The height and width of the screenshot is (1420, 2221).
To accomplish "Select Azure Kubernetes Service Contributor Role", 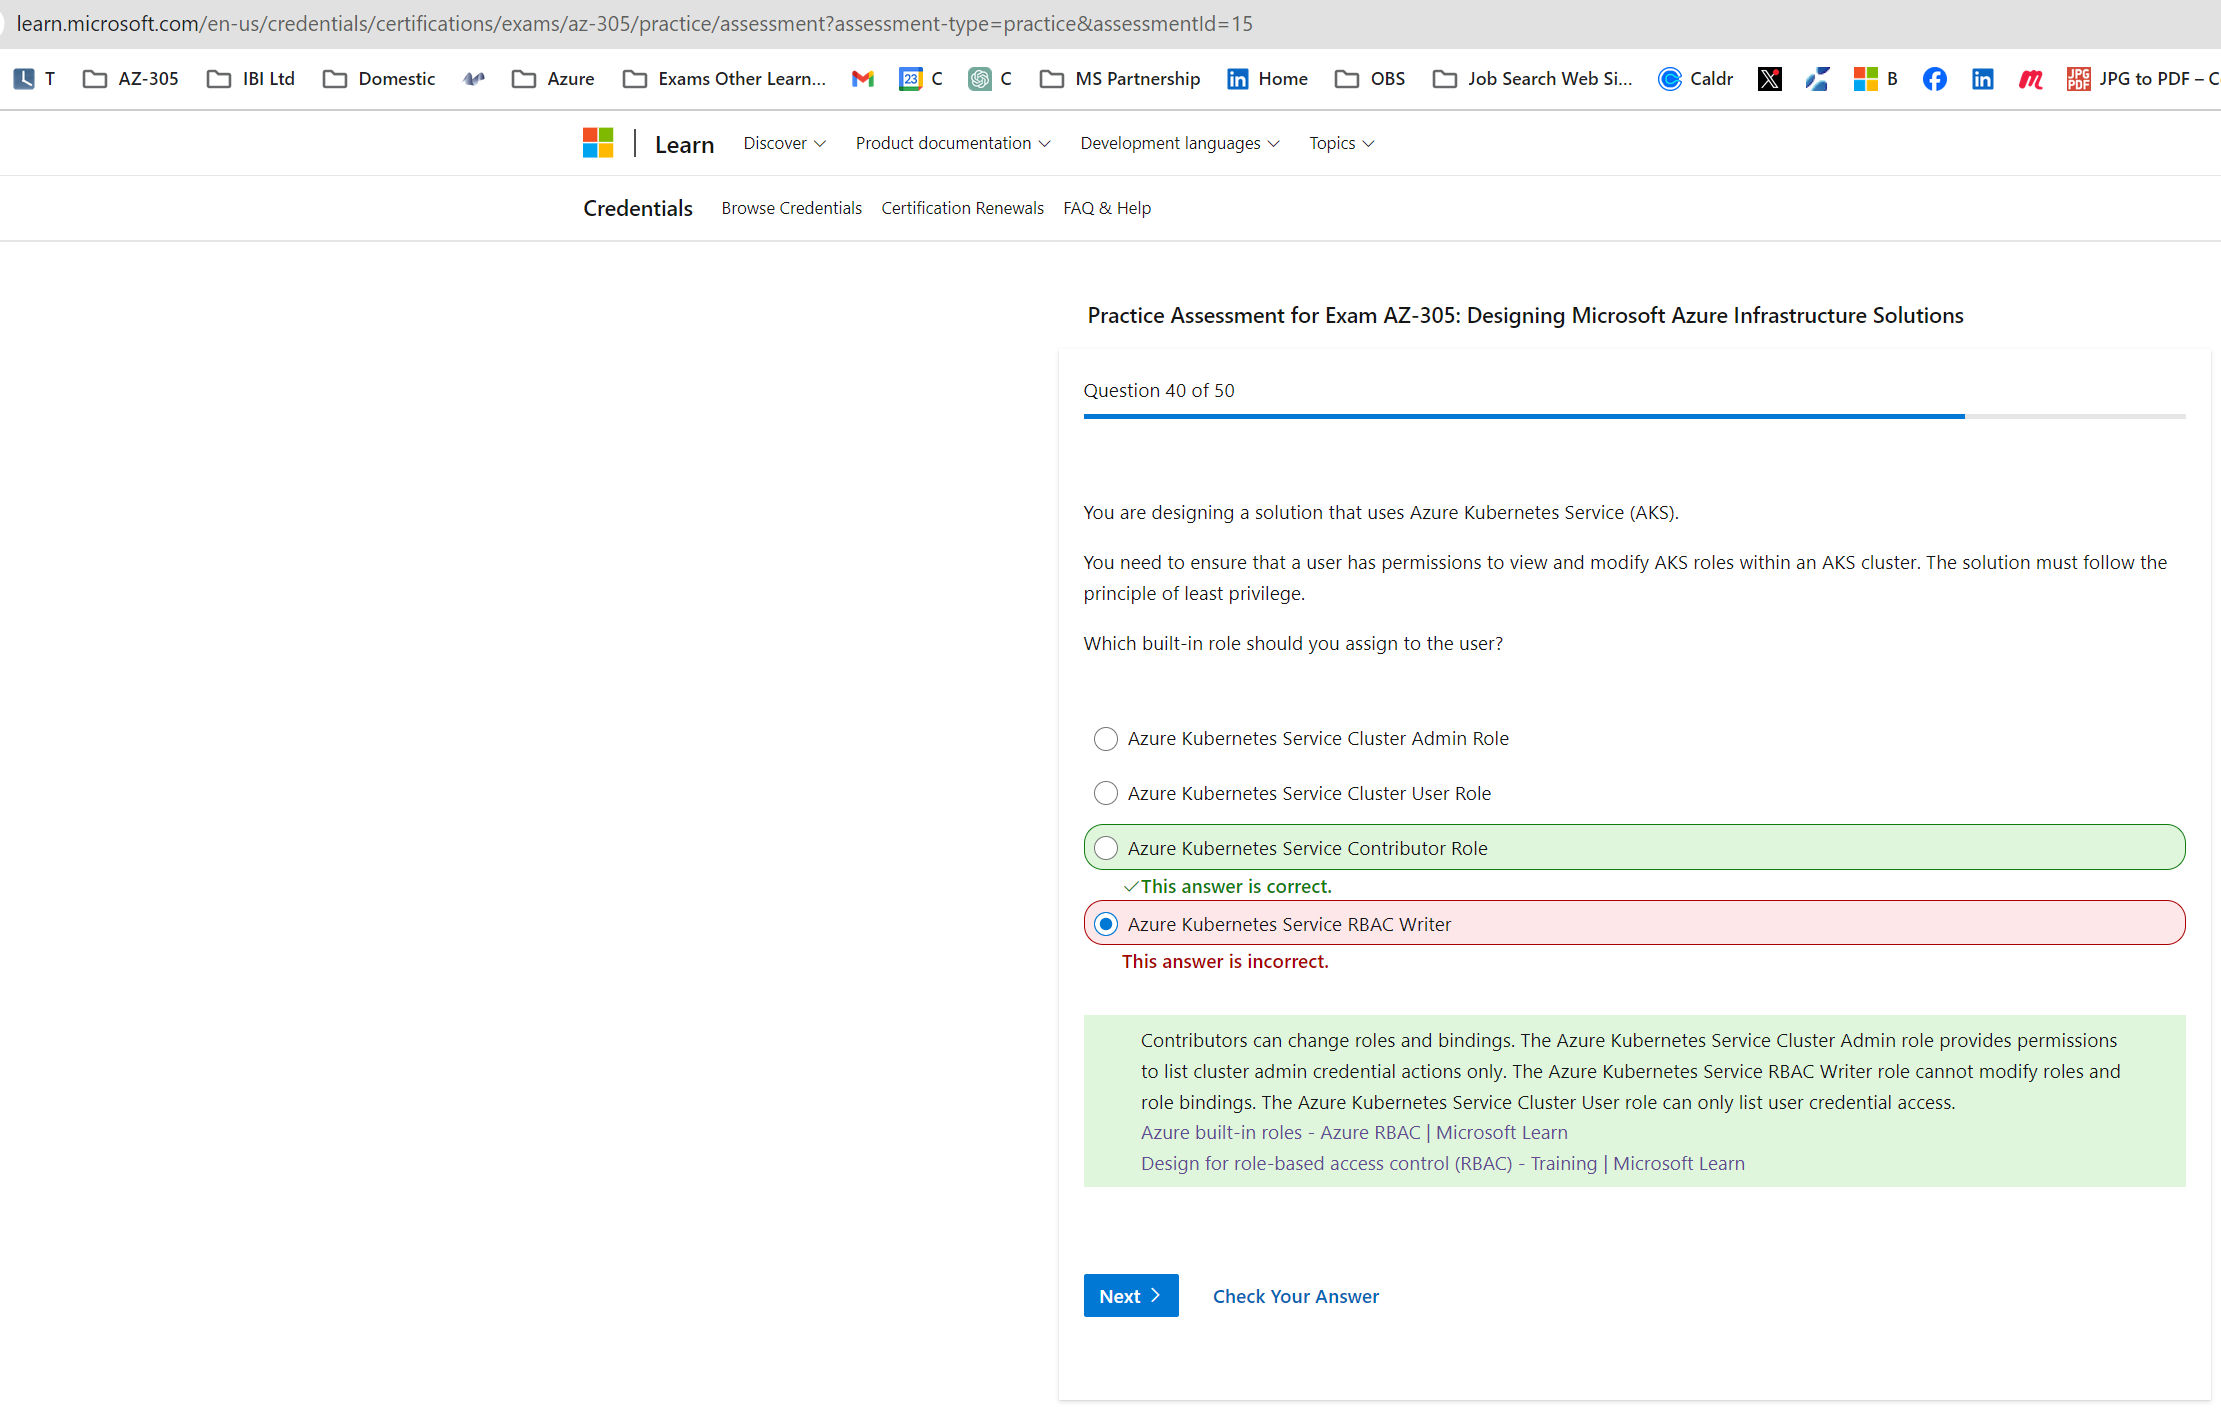I will [x=1105, y=848].
